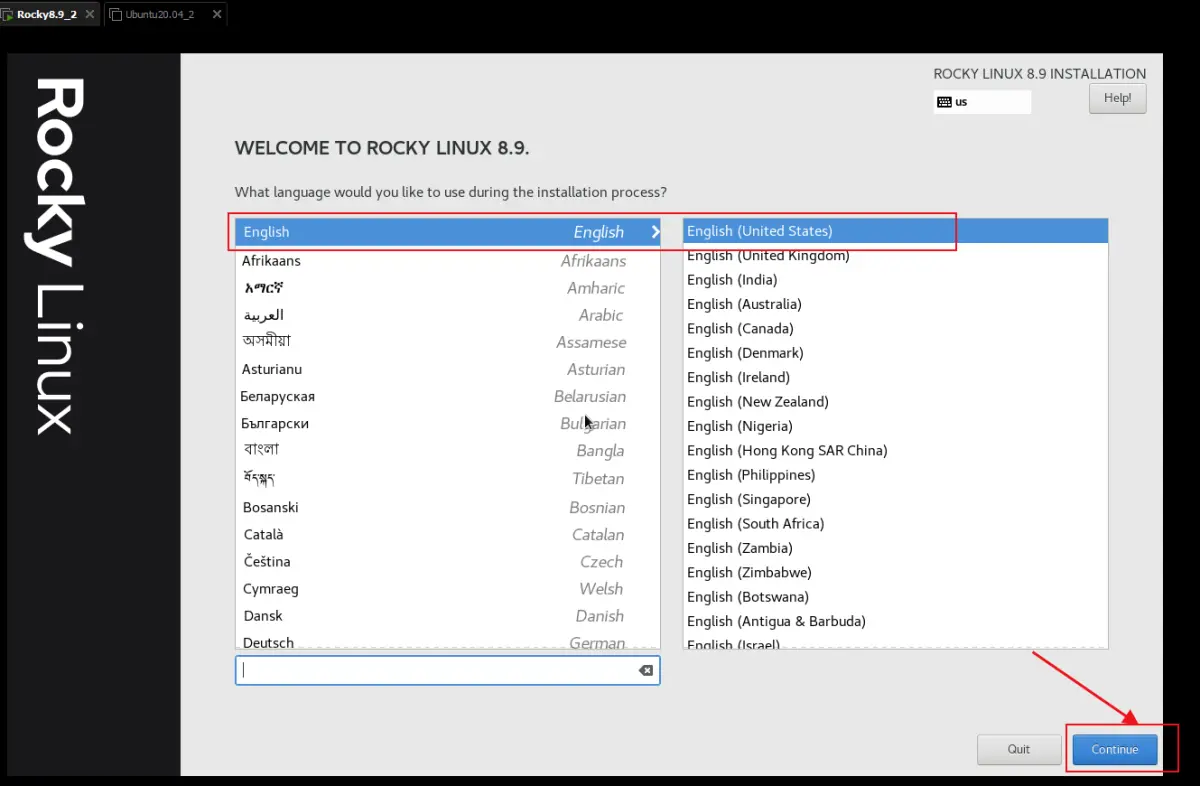Pick English (Denmark) locale
This screenshot has width=1200, height=786.
coord(896,353)
